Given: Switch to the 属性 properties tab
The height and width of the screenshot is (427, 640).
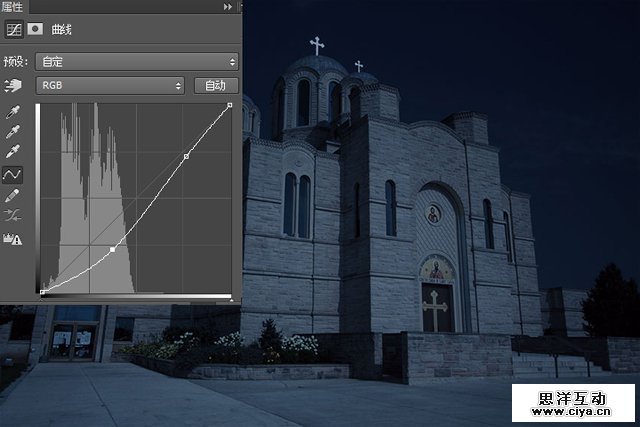Looking at the screenshot, I should tap(13, 6).
